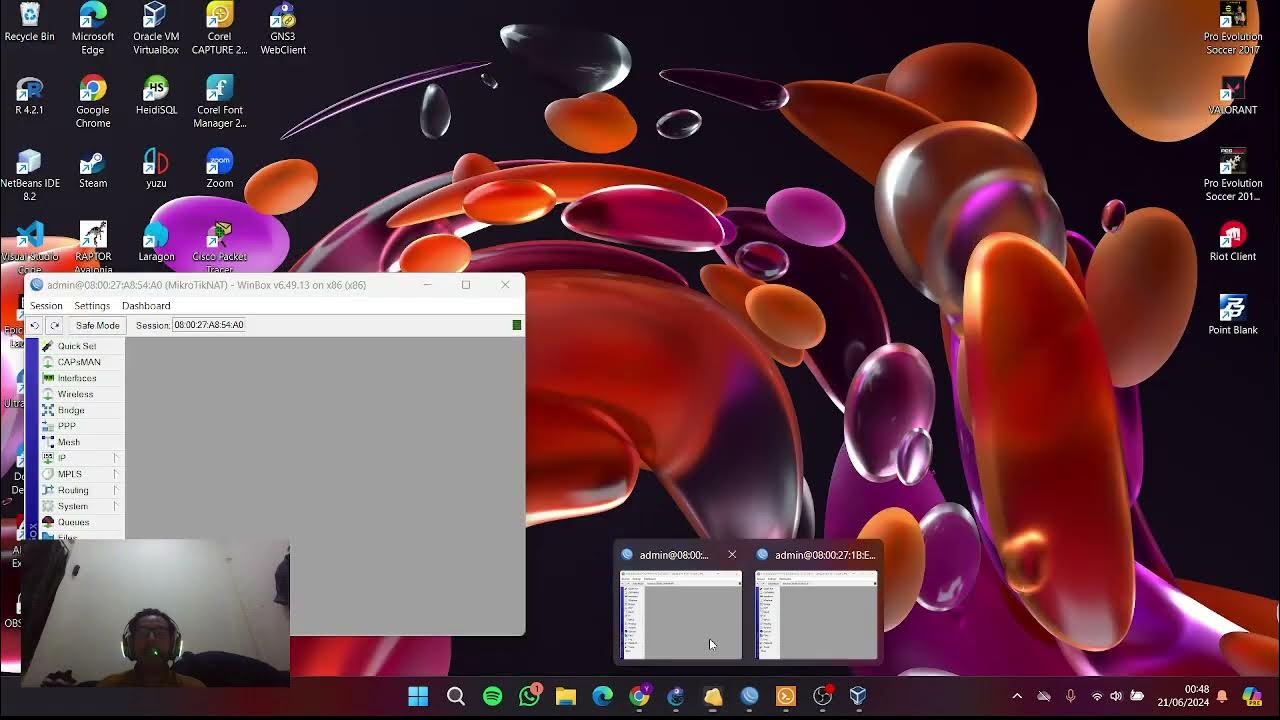
Task: Open Point Blank desktop shortcut
Action: [1232, 315]
